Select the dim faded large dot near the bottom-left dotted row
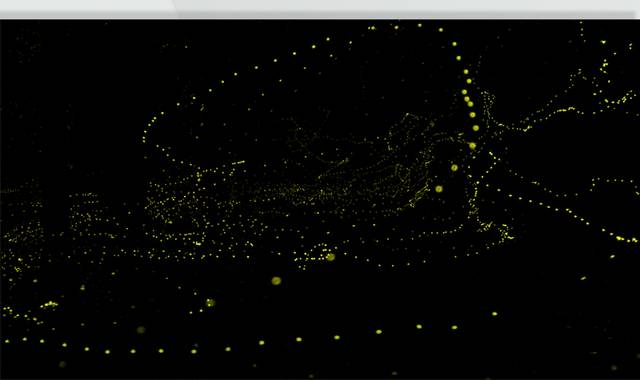The width and height of the screenshot is (640, 380). [x=141, y=329]
